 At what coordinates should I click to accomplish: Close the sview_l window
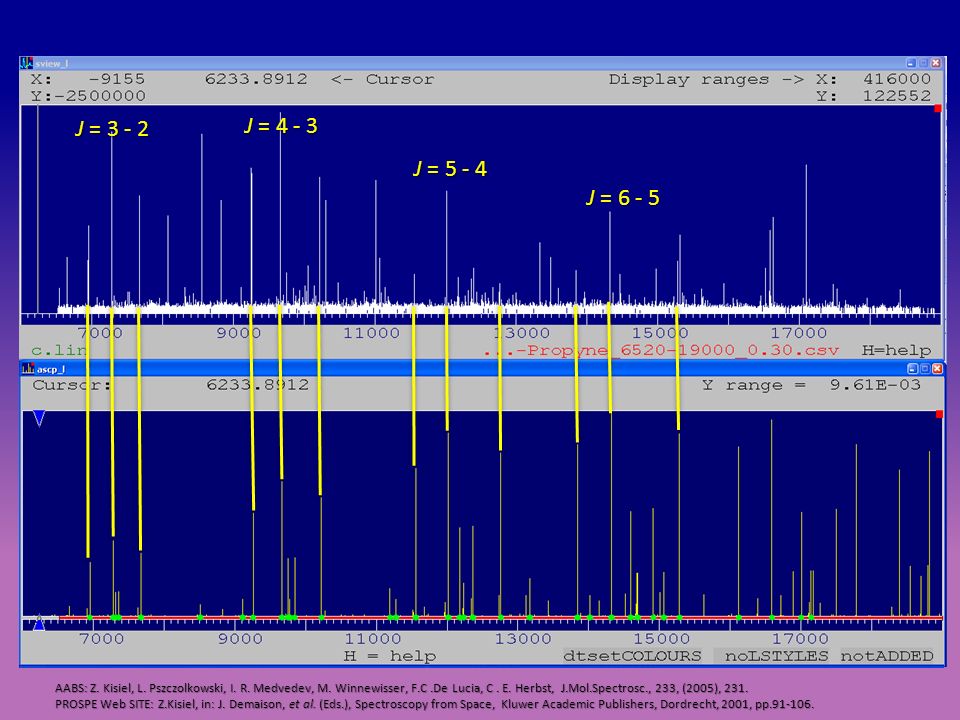(936, 63)
